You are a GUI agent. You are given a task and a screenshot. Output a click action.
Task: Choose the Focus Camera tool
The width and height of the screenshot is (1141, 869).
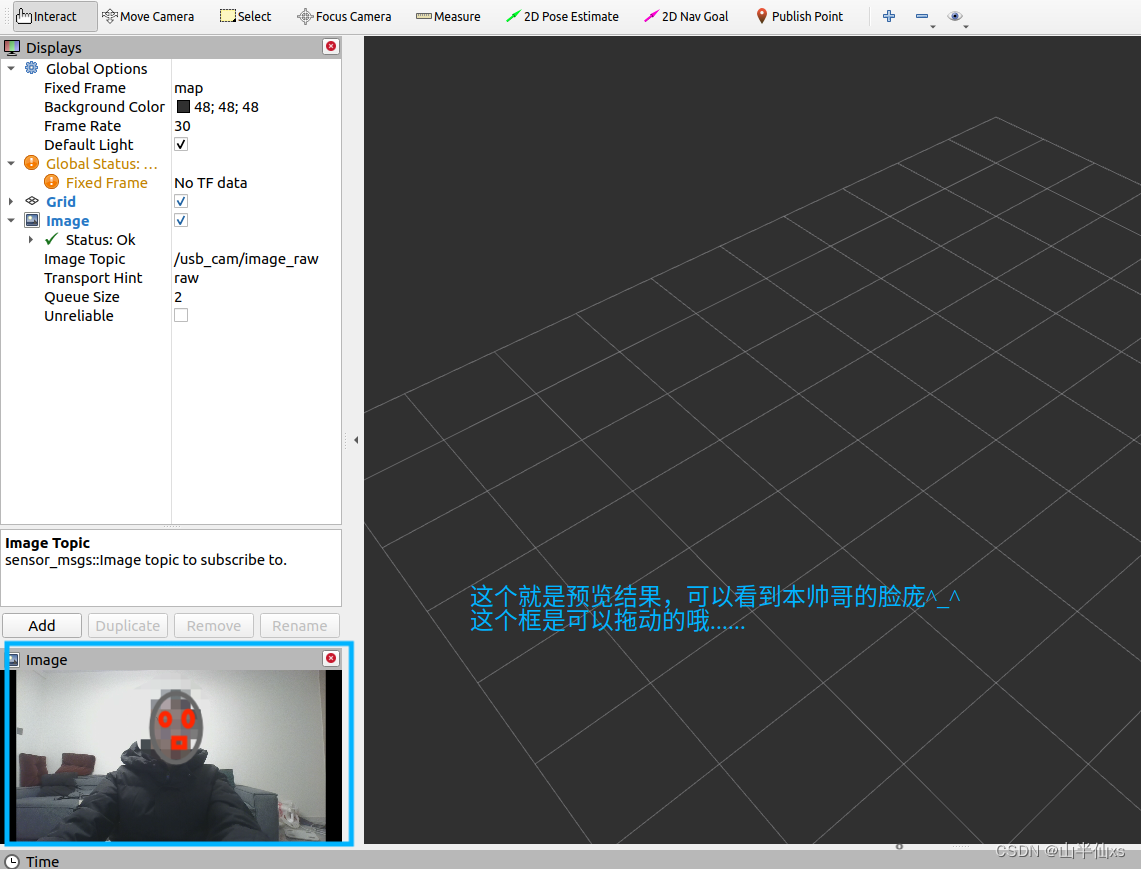344,16
